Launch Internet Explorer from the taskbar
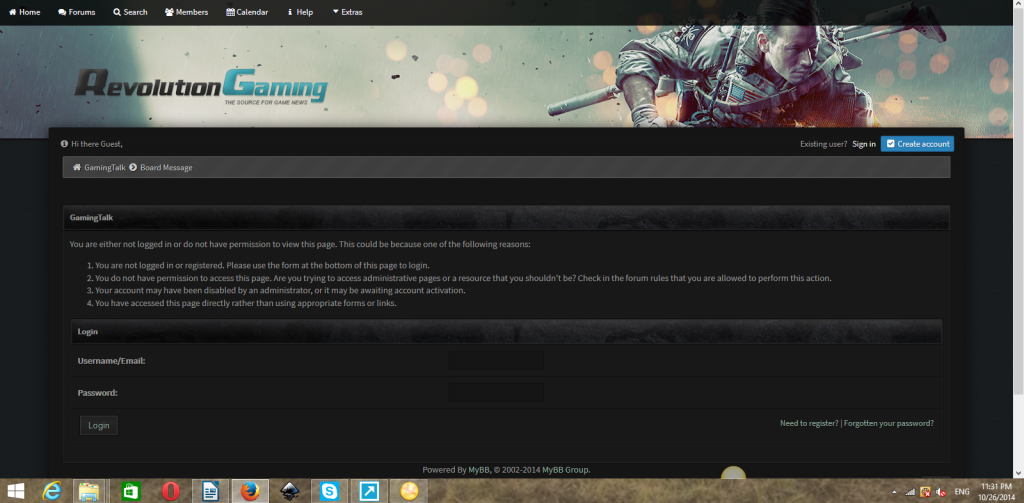Screen dimensions: 1024x503 (52, 491)
